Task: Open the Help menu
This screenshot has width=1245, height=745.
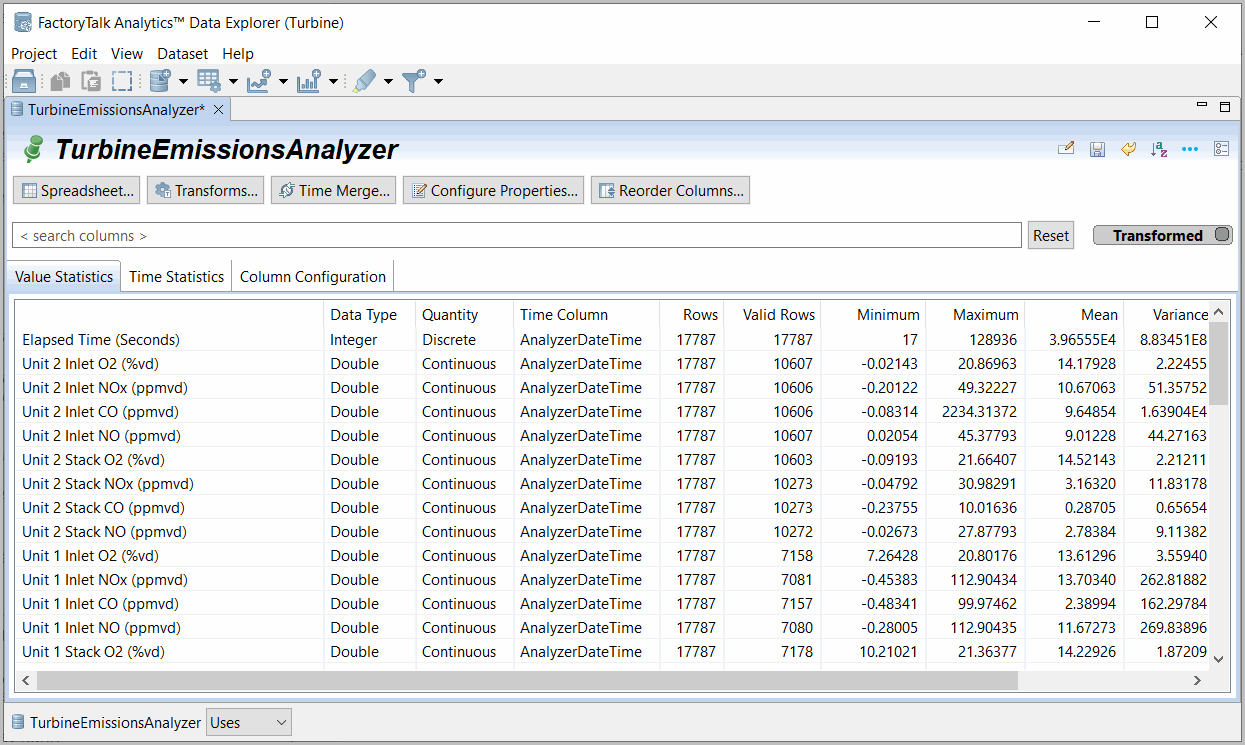Action: pos(238,54)
